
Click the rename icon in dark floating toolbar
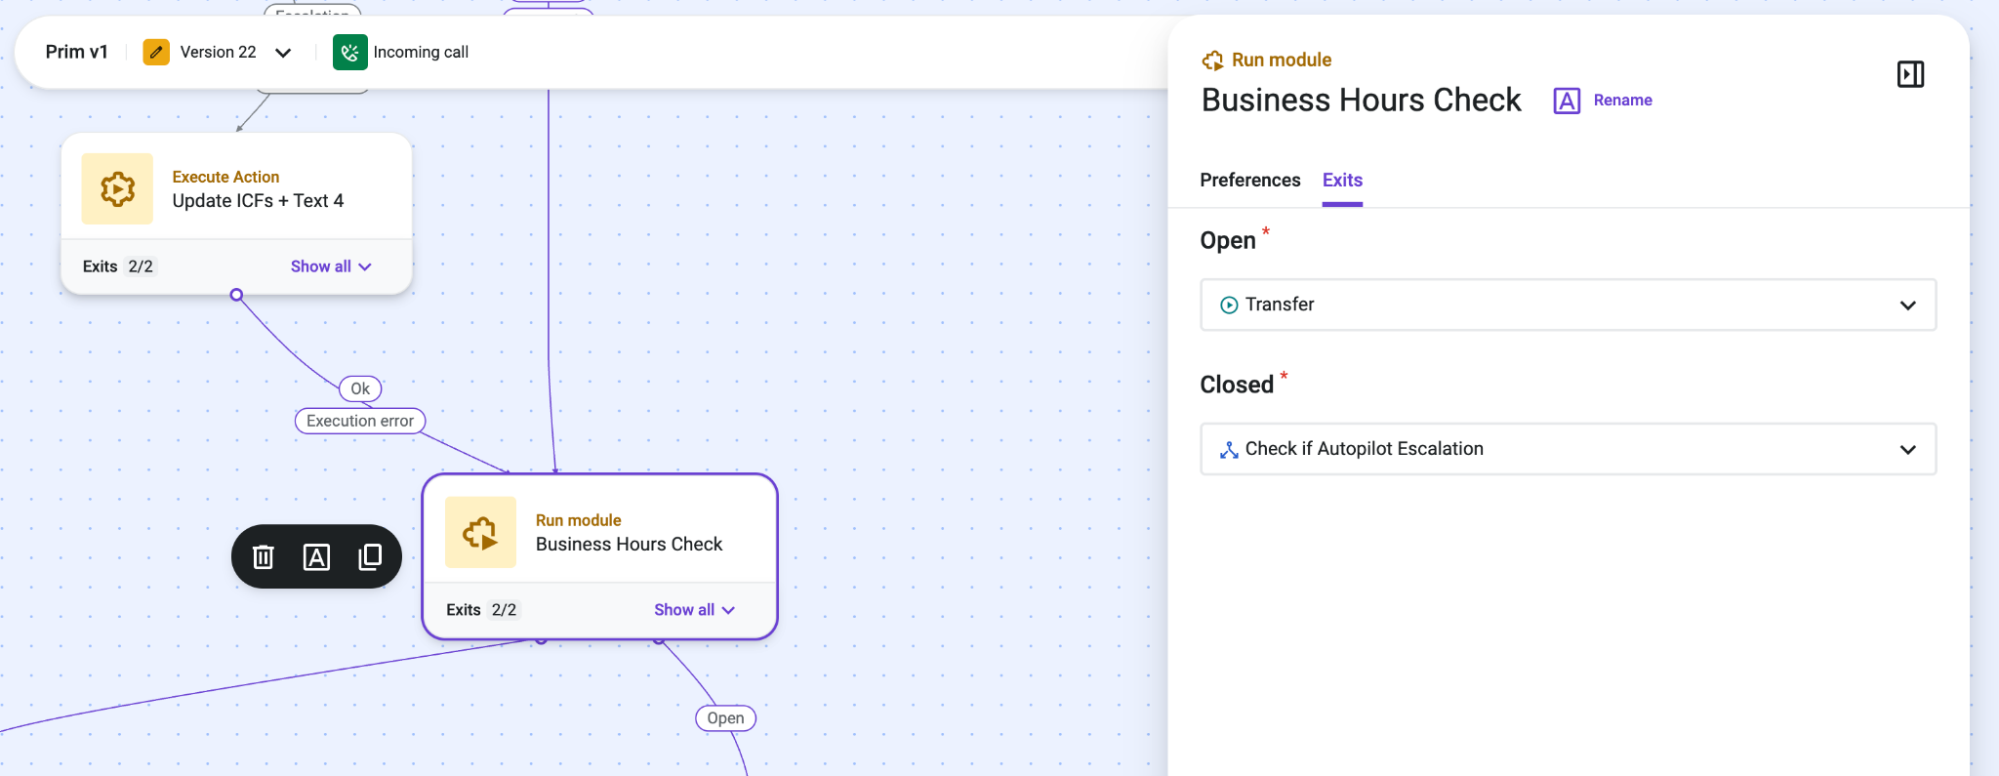pos(316,557)
